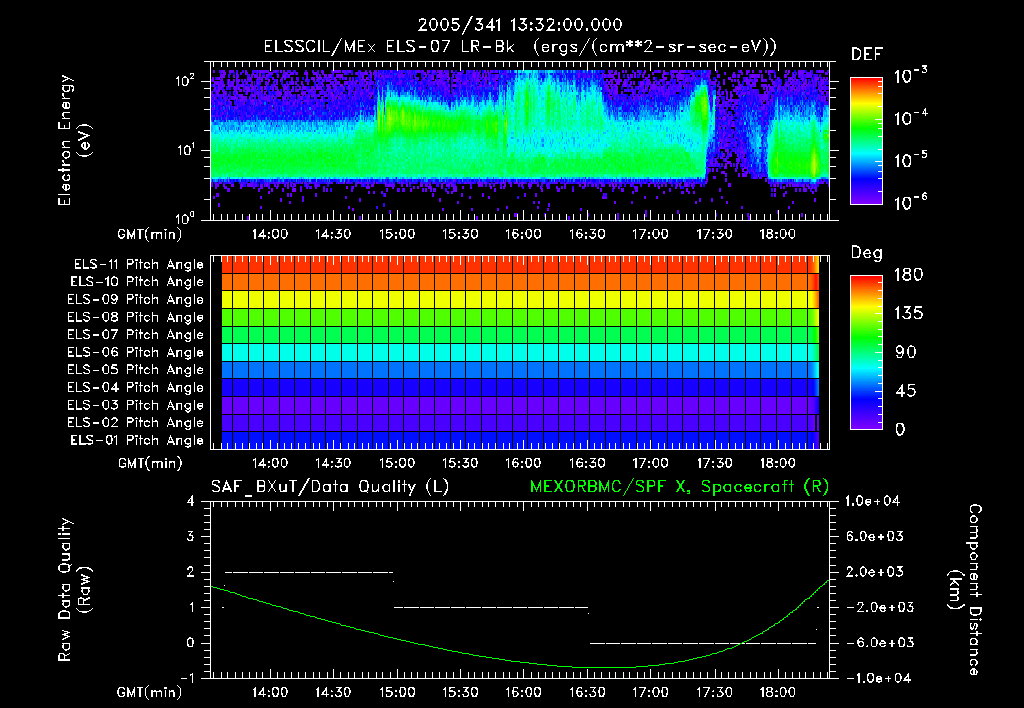Select the ELS-09 Pitch Angle row label
The width and height of the screenshot is (1024, 708).
[x=135, y=299]
